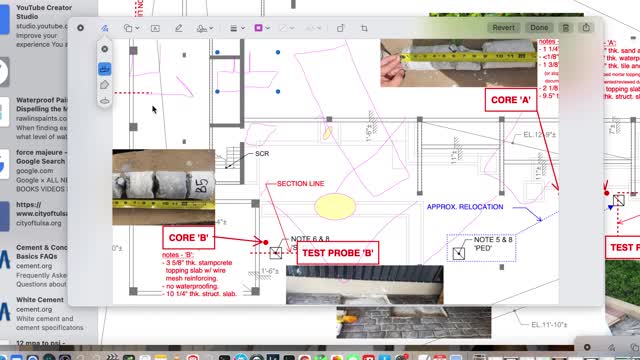This screenshot has height=360, width=640.
Task: Open the Shapes dropdown arrow
Action: (x=138, y=28)
